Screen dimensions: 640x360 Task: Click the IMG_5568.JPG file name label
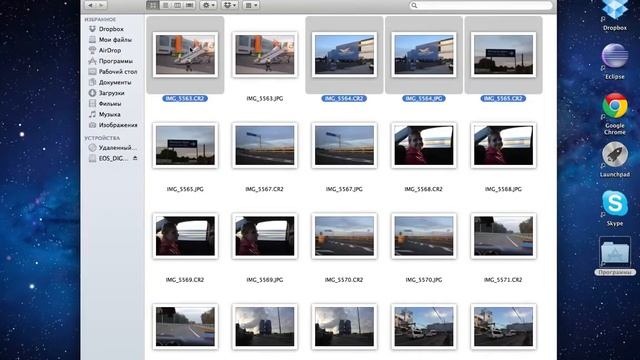pyautogui.click(x=503, y=189)
